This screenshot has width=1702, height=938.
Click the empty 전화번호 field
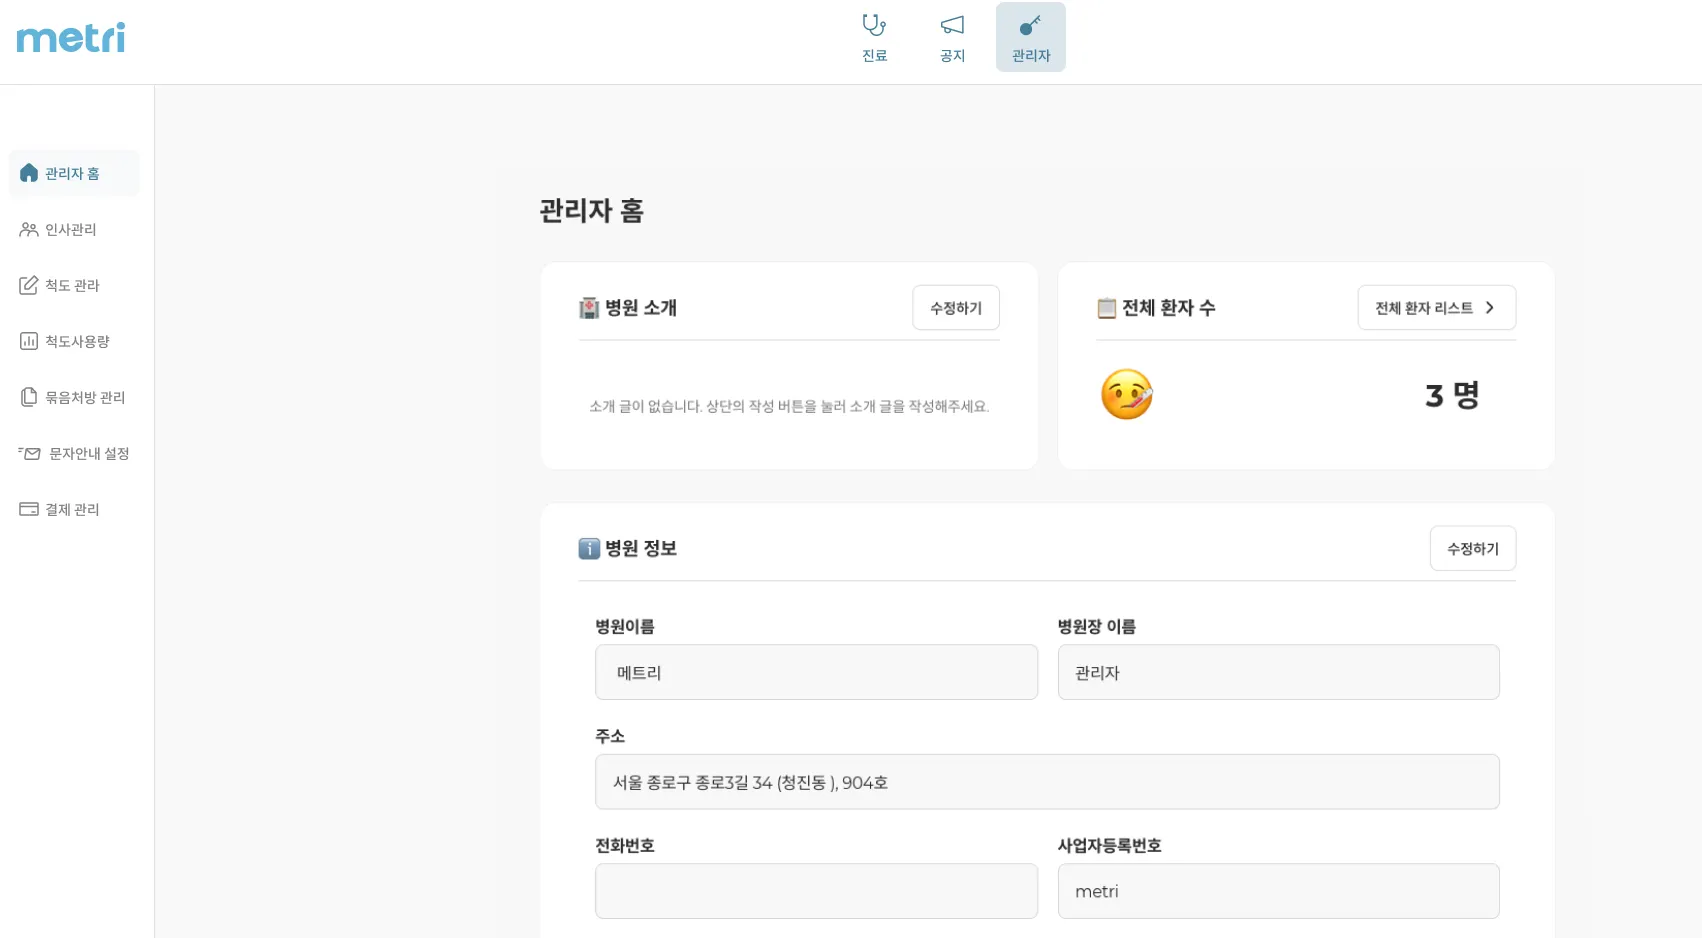[816, 891]
